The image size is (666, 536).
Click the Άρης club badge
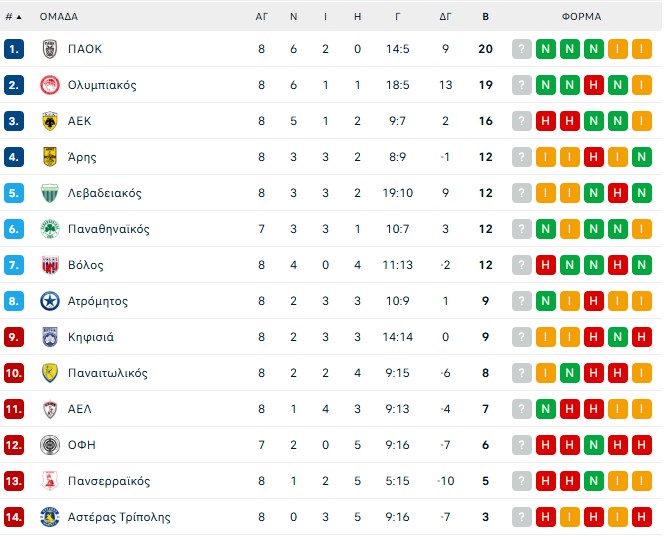[50, 157]
